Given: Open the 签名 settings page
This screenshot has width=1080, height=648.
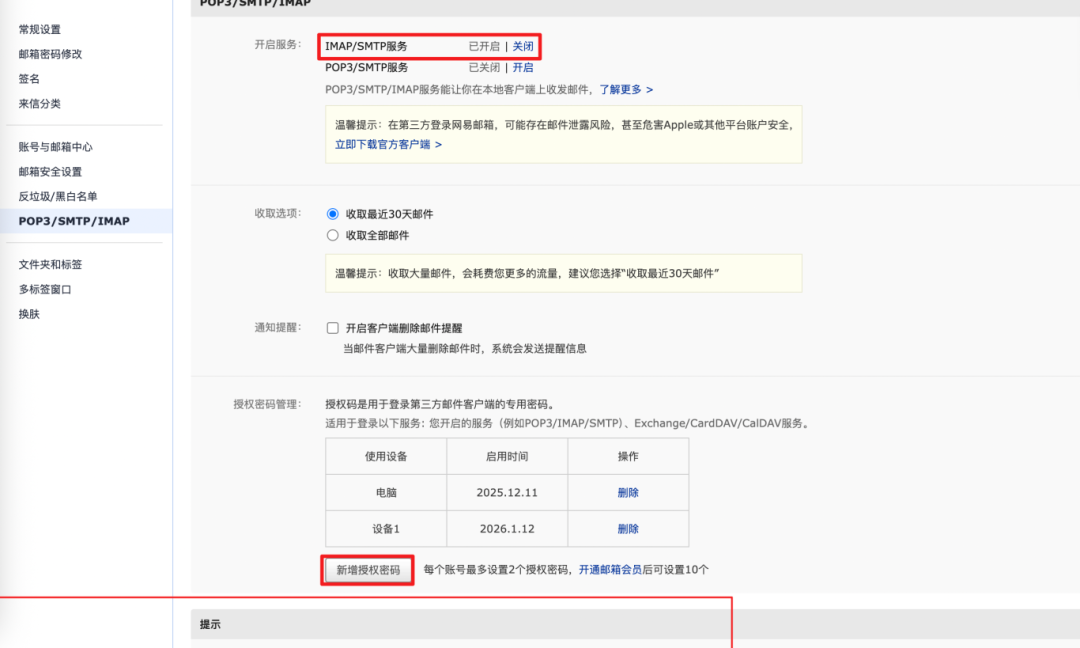Looking at the screenshot, I should pyautogui.click(x=29, y=79).
